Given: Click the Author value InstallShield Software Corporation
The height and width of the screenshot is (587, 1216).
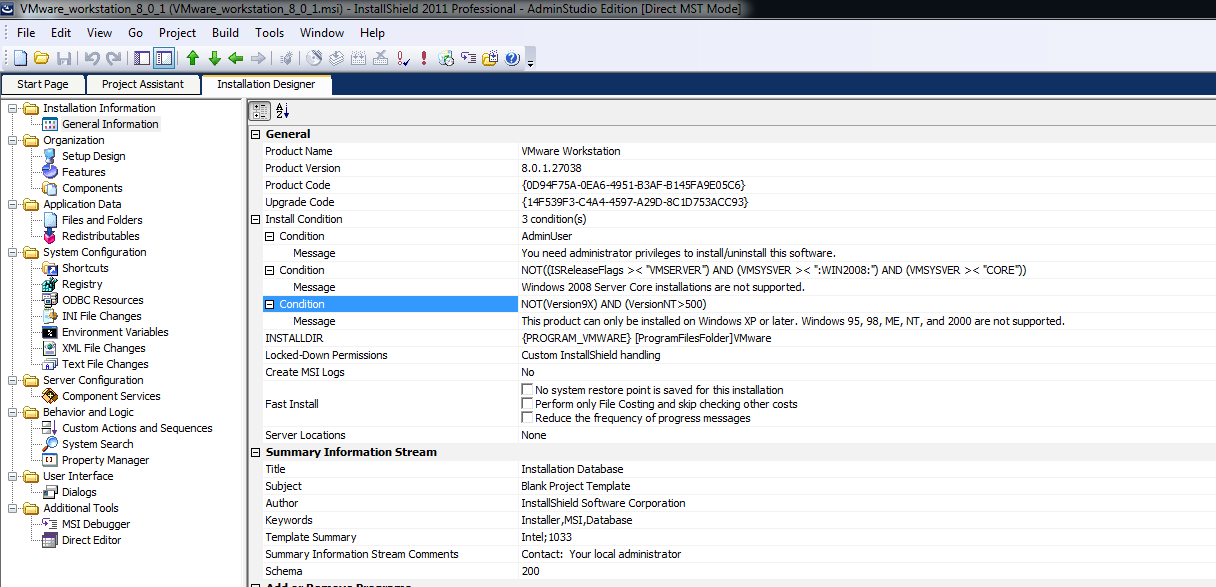Looking at the screenshot, I should (603, 503).
